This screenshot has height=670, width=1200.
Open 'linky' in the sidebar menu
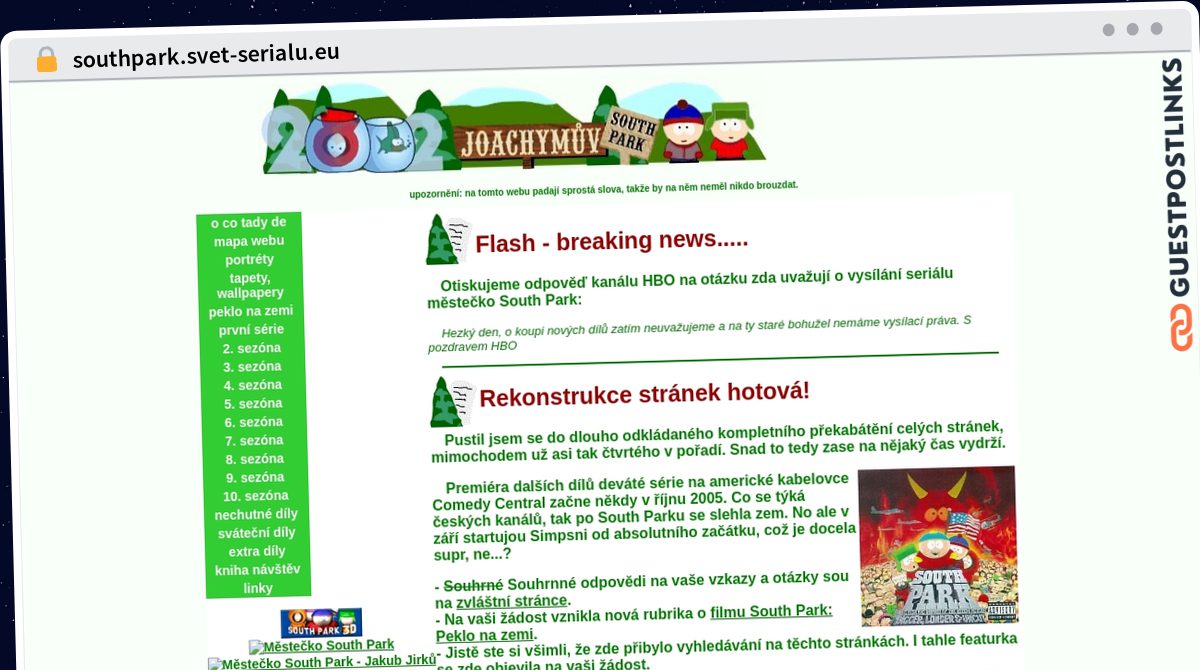(x=258, y=588)
